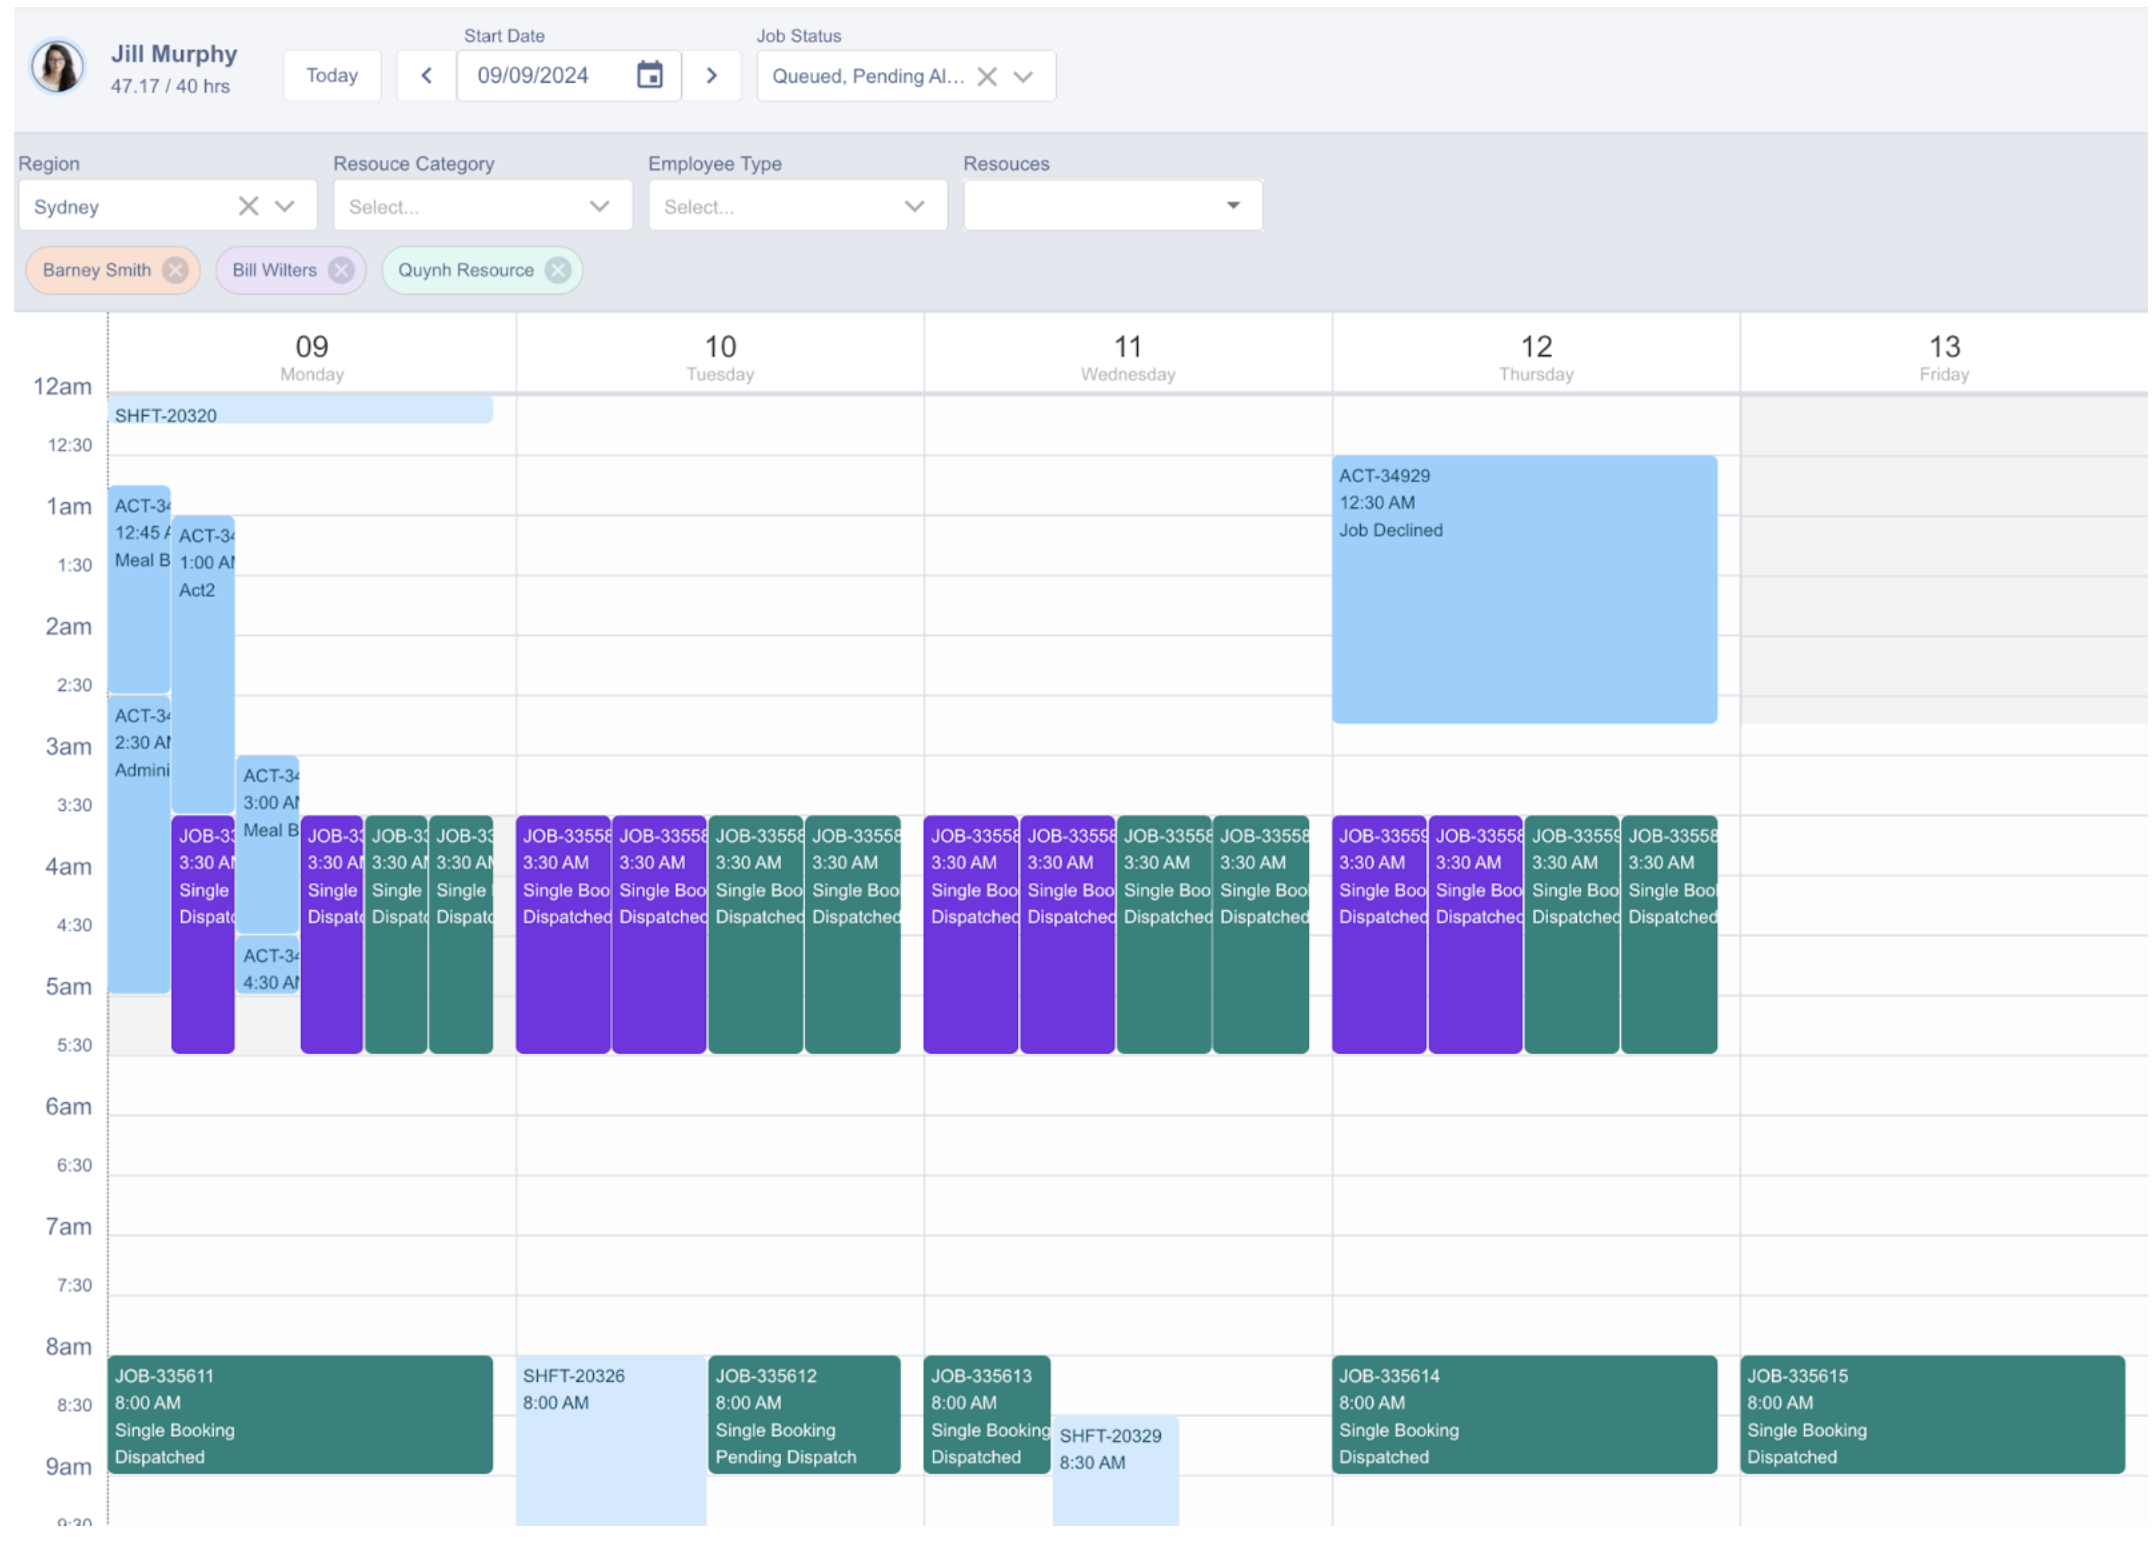Remove the Quynh Resource chip
The height and width of the screenshot is (1544, 2156).
coord(558,270)
